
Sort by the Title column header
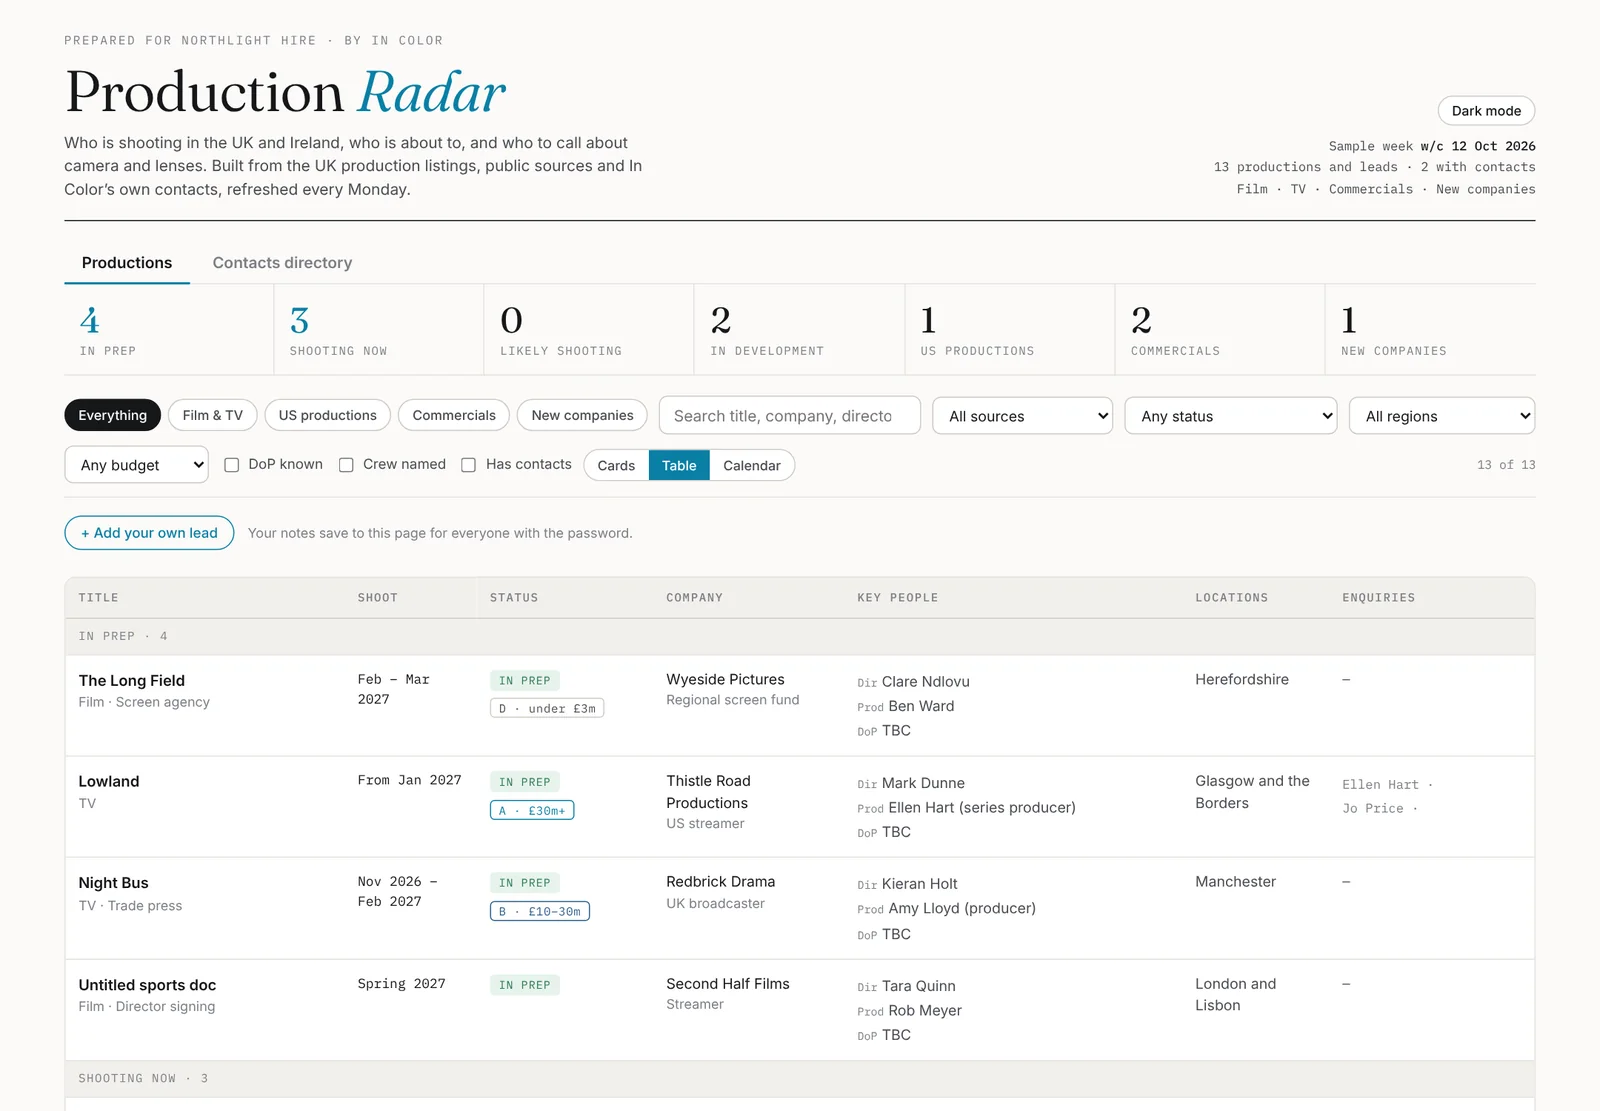[x=99, y=598]
